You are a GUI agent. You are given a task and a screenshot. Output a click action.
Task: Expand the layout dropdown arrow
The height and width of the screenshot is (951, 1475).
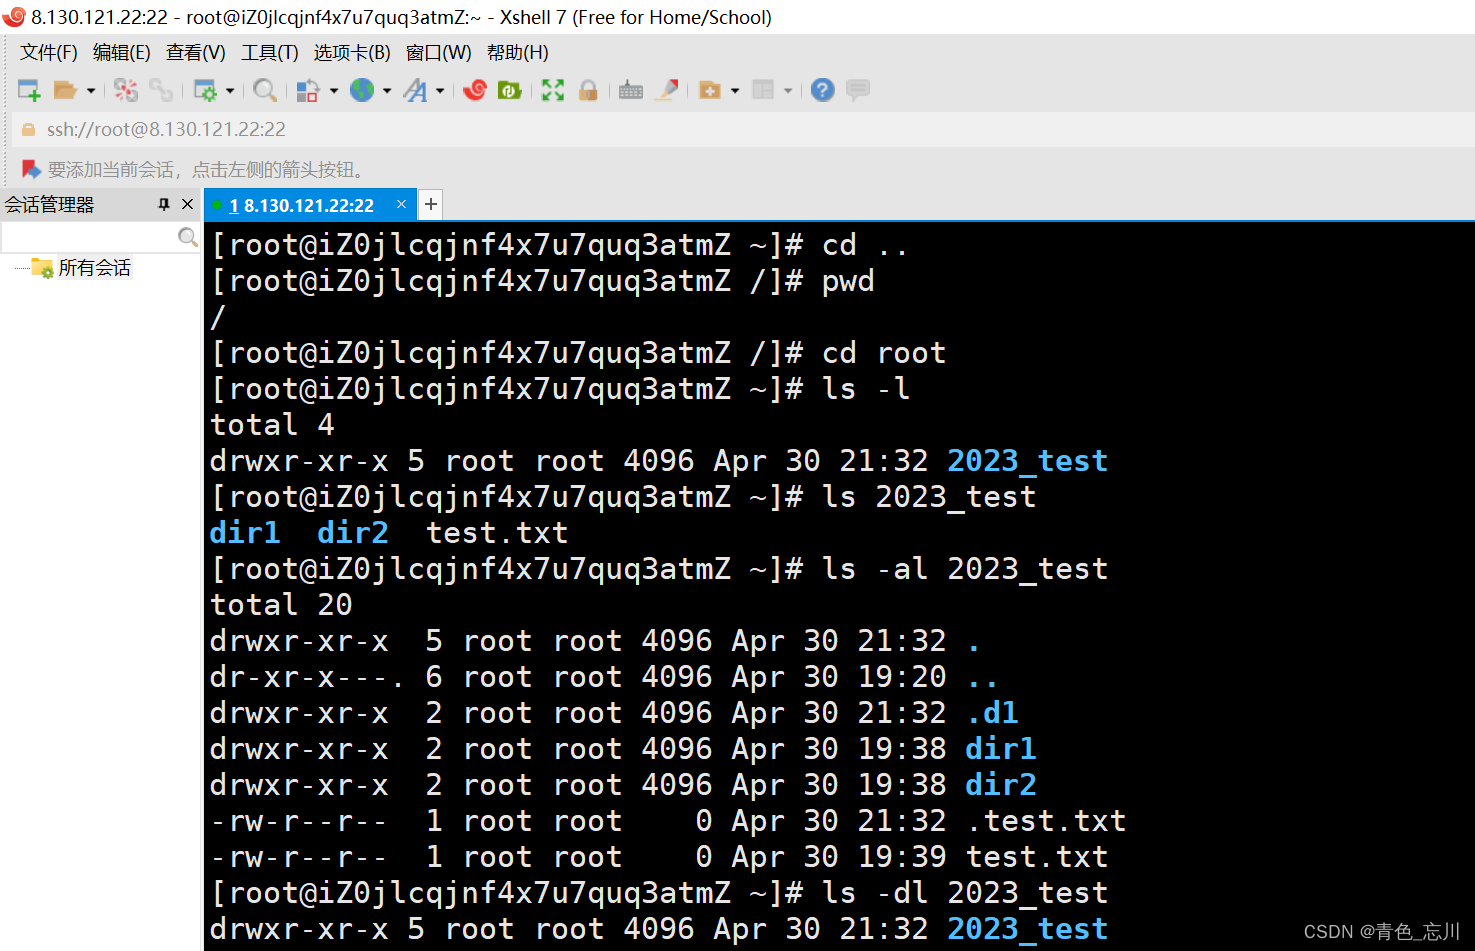pos(788,90)
